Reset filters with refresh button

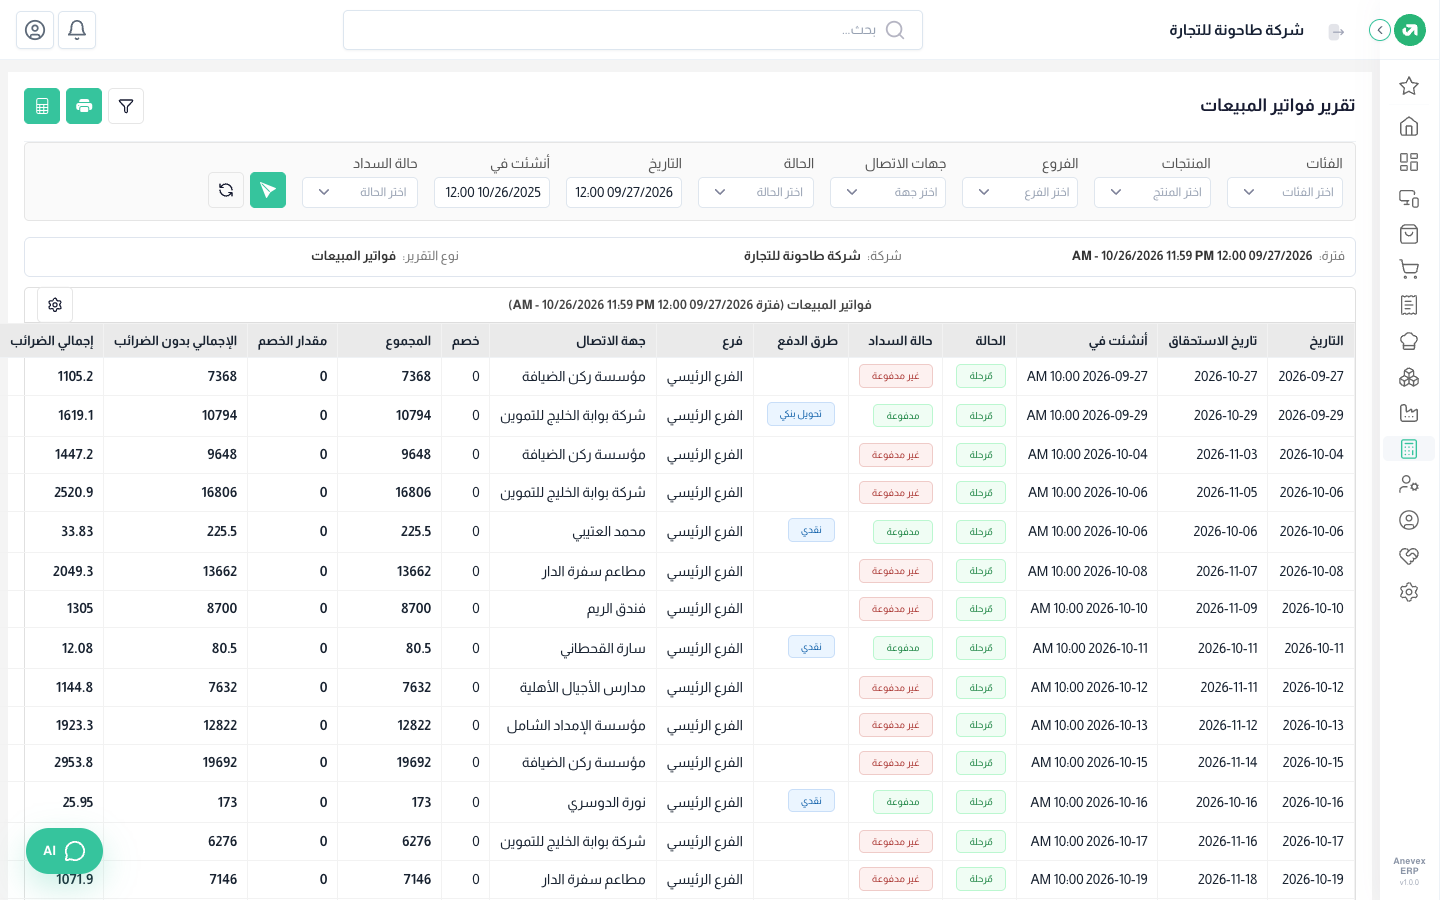(x=226, y=190)
